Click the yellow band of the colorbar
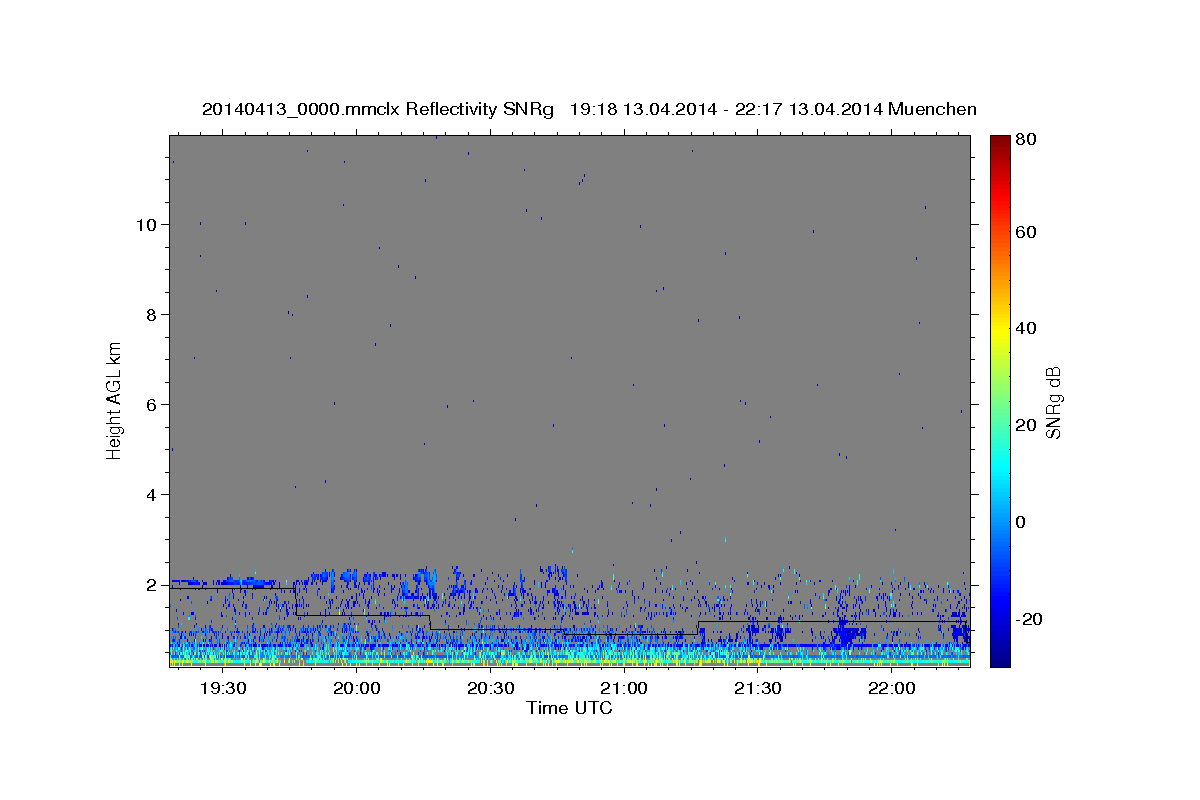This screenshot has width=1200, height=800. [999, 330]
